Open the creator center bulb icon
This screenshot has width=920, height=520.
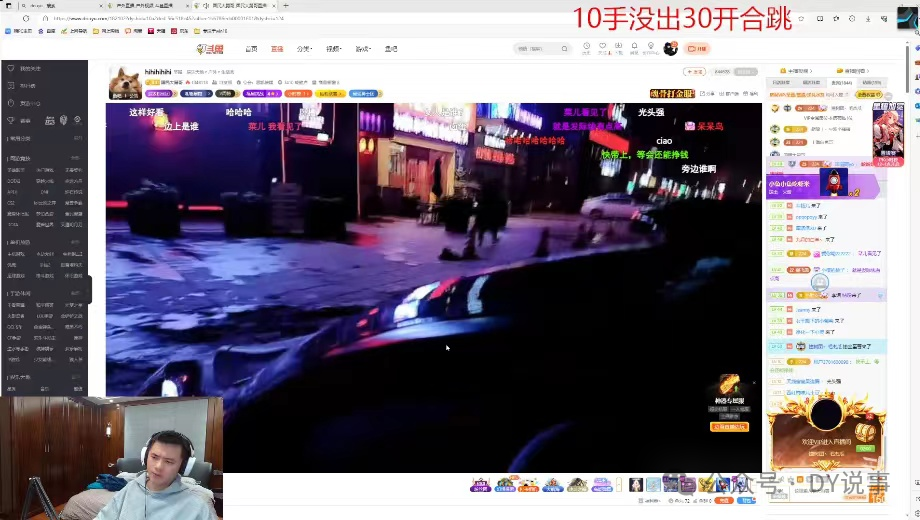pyautogui.click(x=651, y=48)
